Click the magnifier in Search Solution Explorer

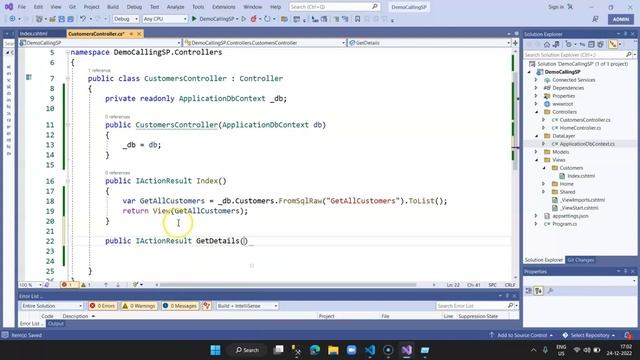pyautogui.click(x=629, y=54)
